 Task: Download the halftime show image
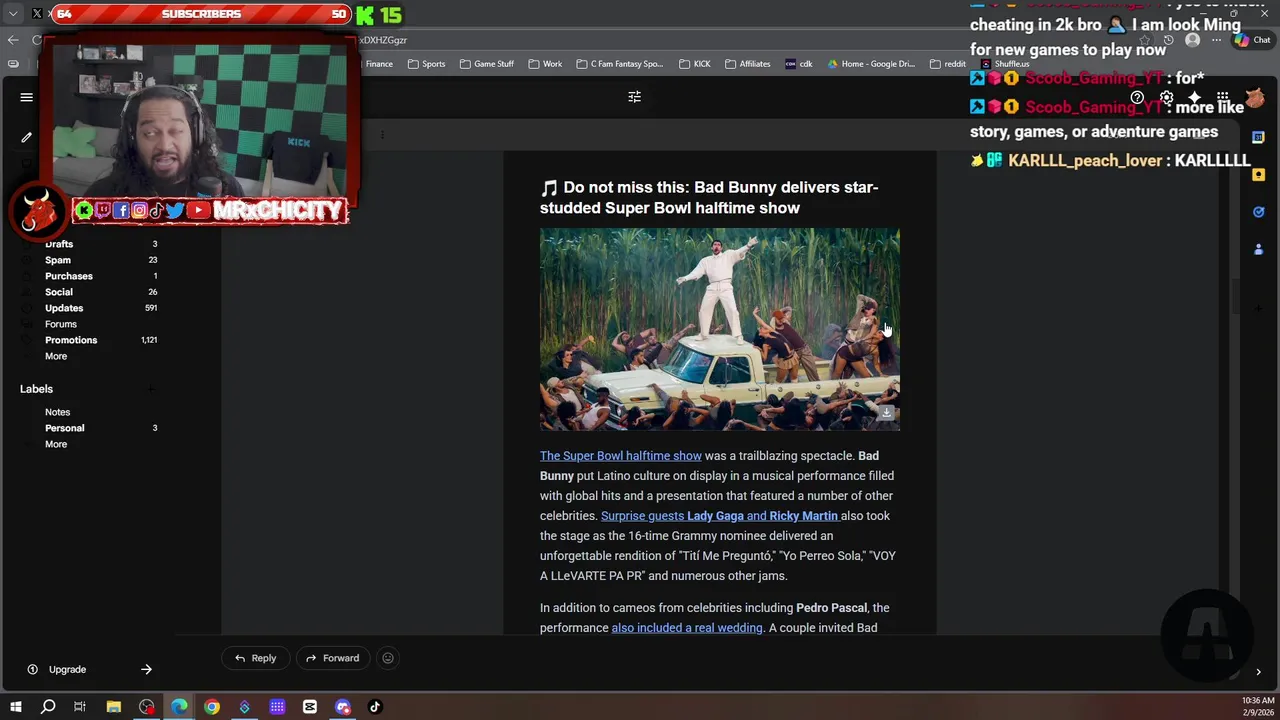[885, 413]
